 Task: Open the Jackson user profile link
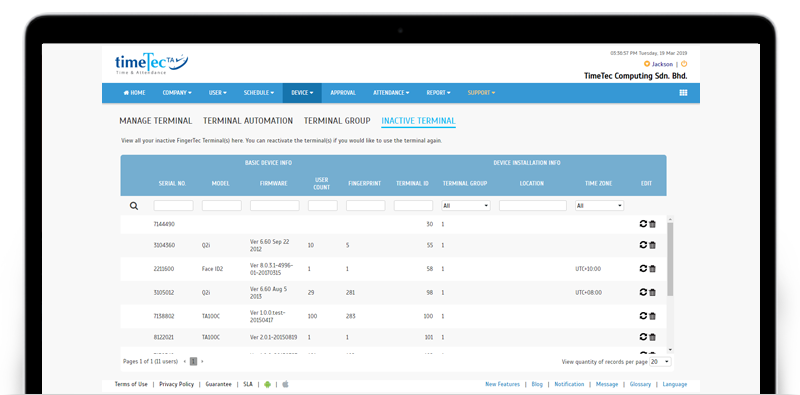[x=662, y=64]
